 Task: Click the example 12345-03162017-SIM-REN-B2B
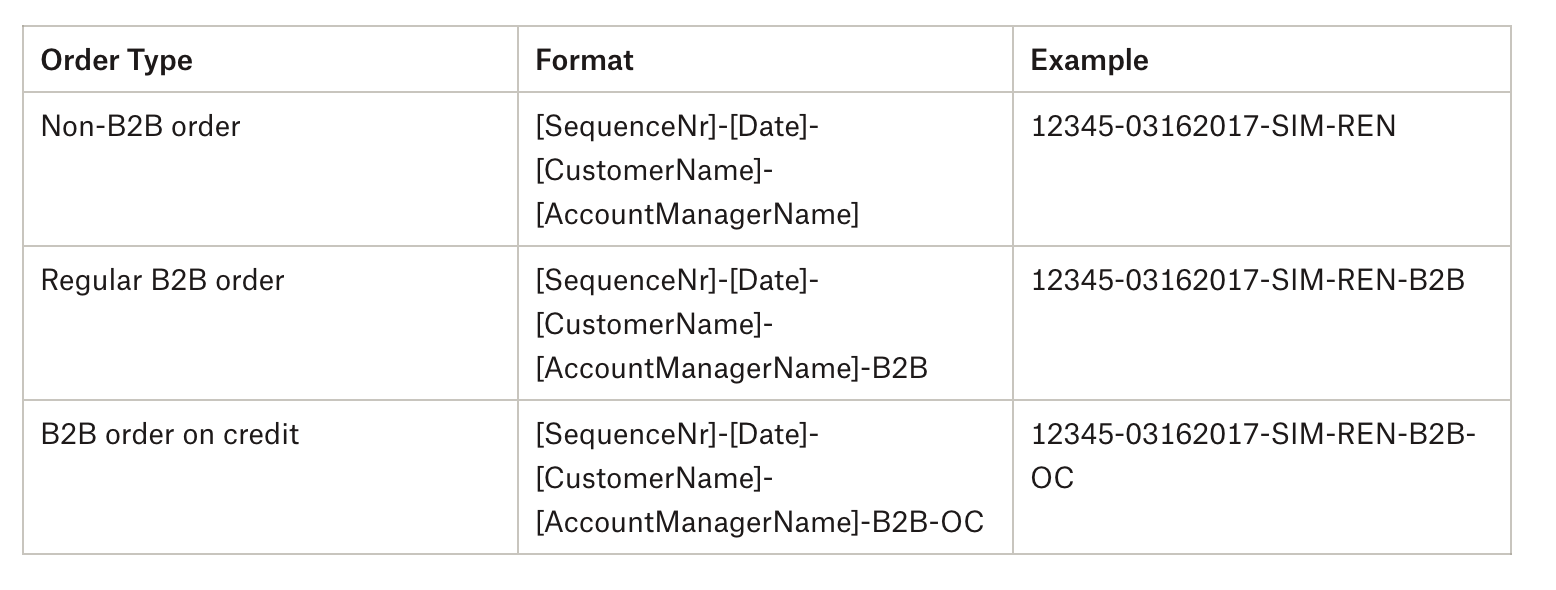click(1247, 280)
